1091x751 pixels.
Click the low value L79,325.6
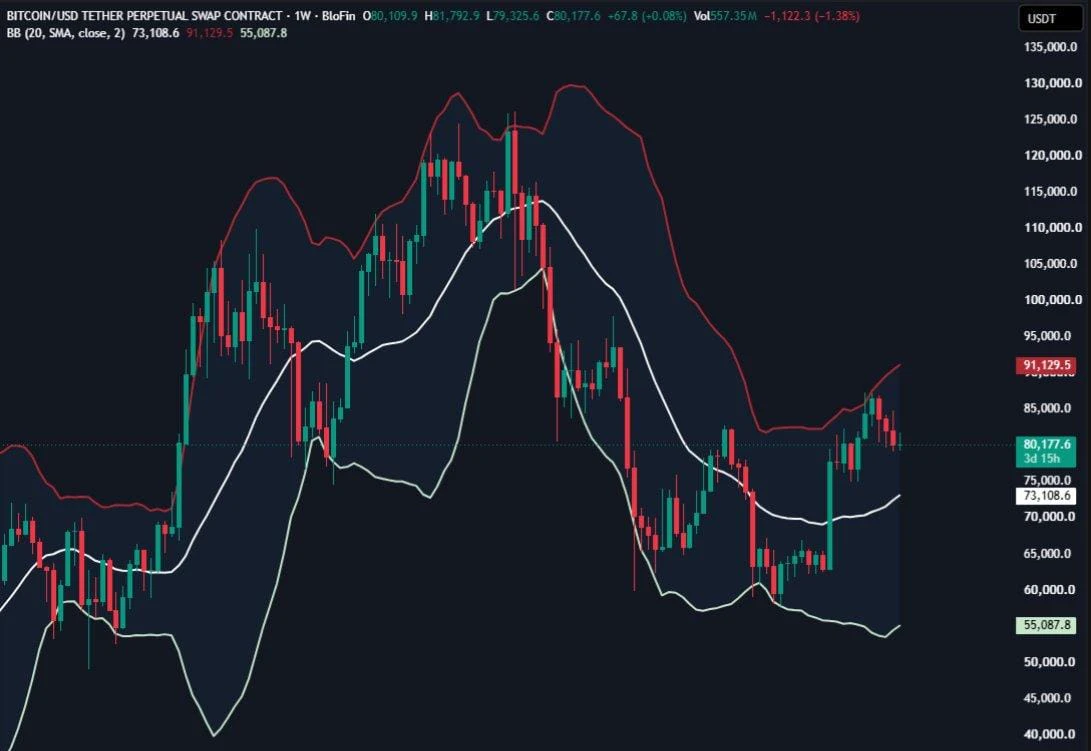coord(513,15)
